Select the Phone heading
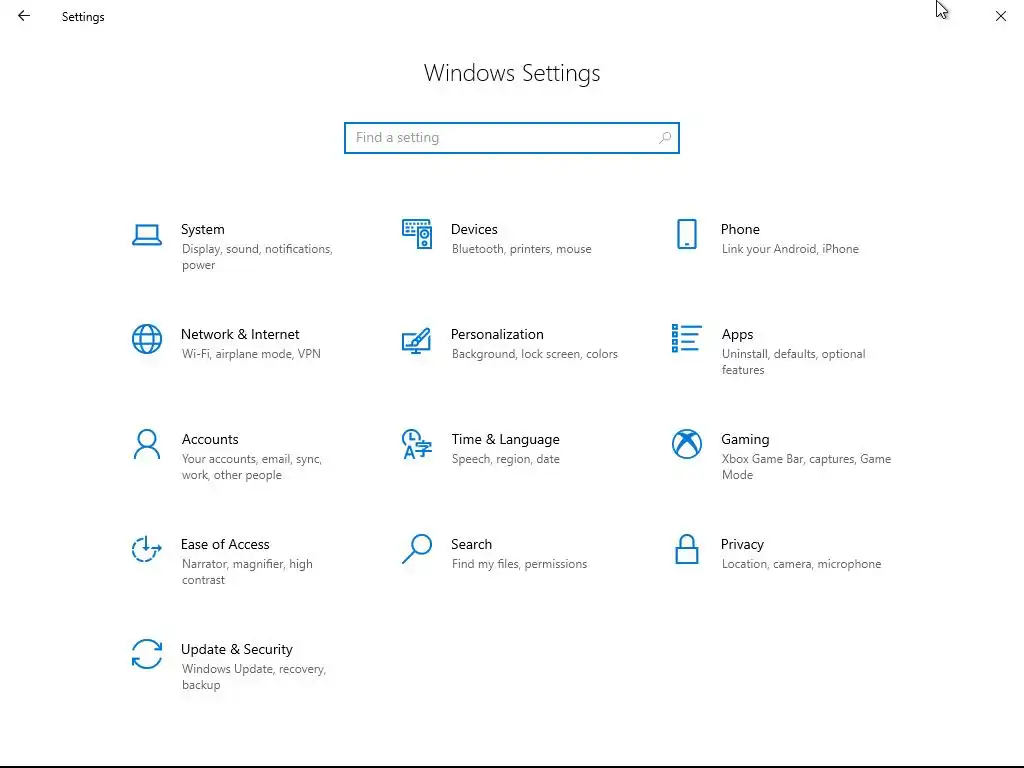 (740, 229)
